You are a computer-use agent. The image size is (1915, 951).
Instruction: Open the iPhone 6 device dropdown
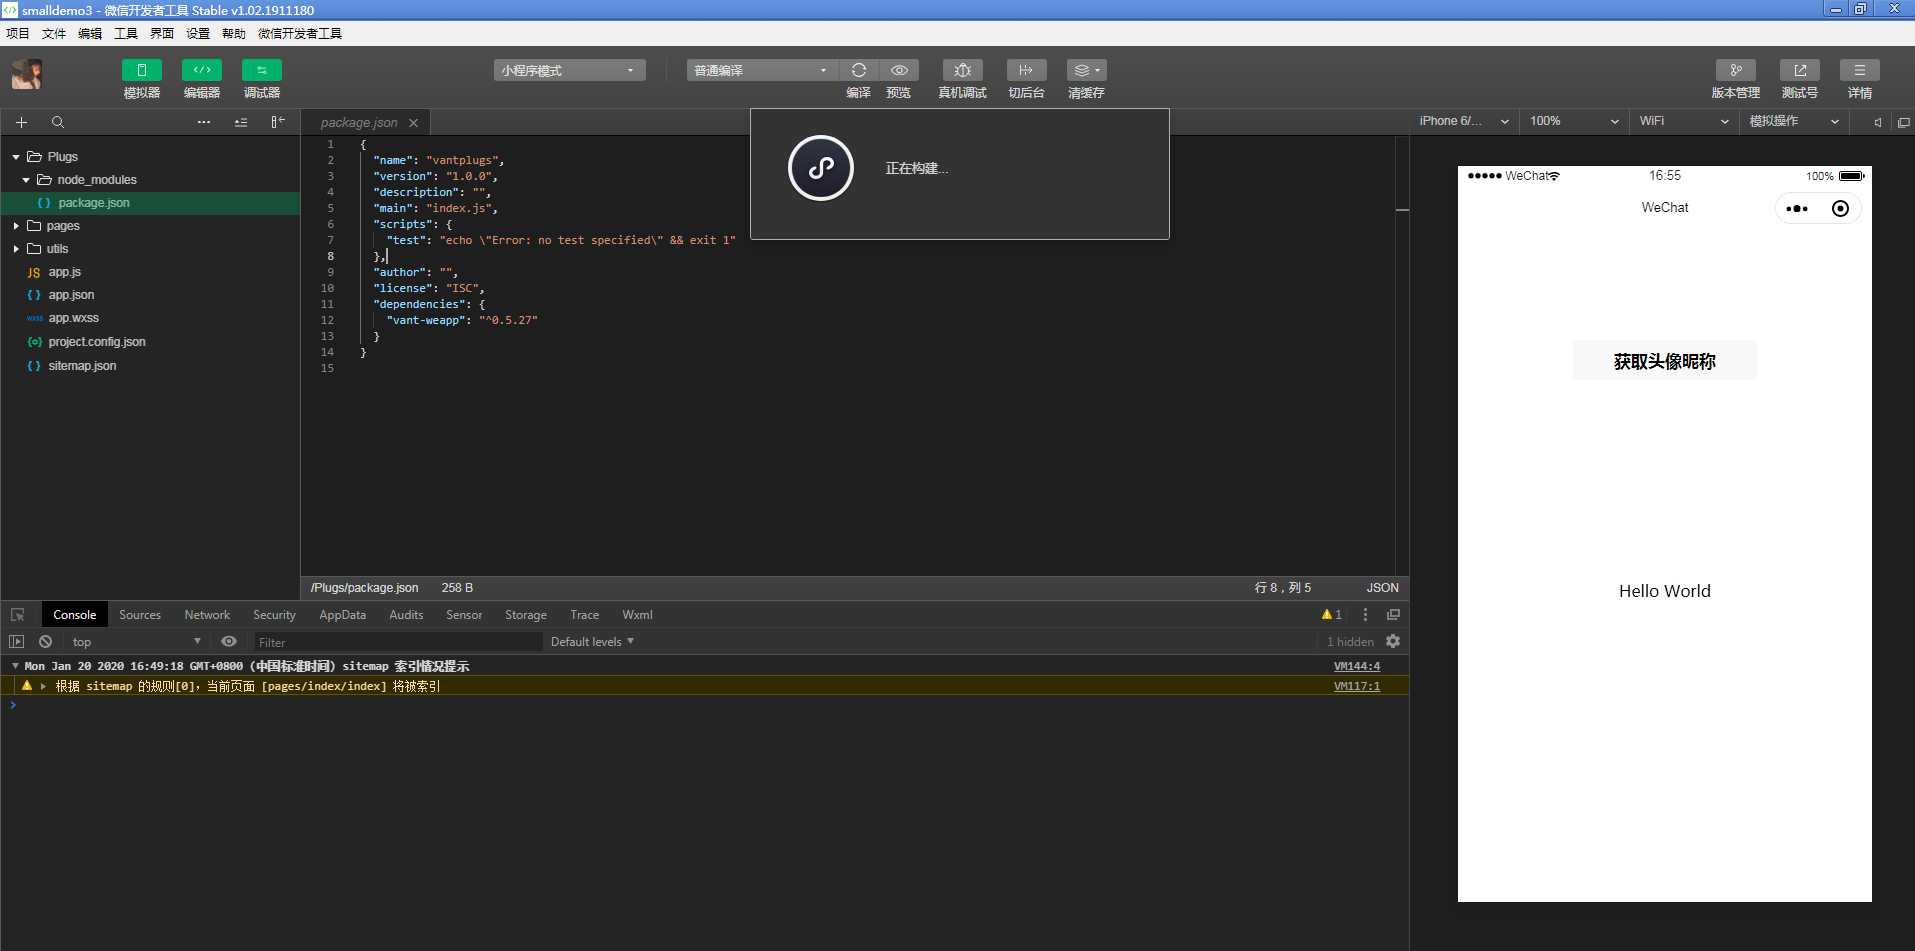[x=1463, y=121]
